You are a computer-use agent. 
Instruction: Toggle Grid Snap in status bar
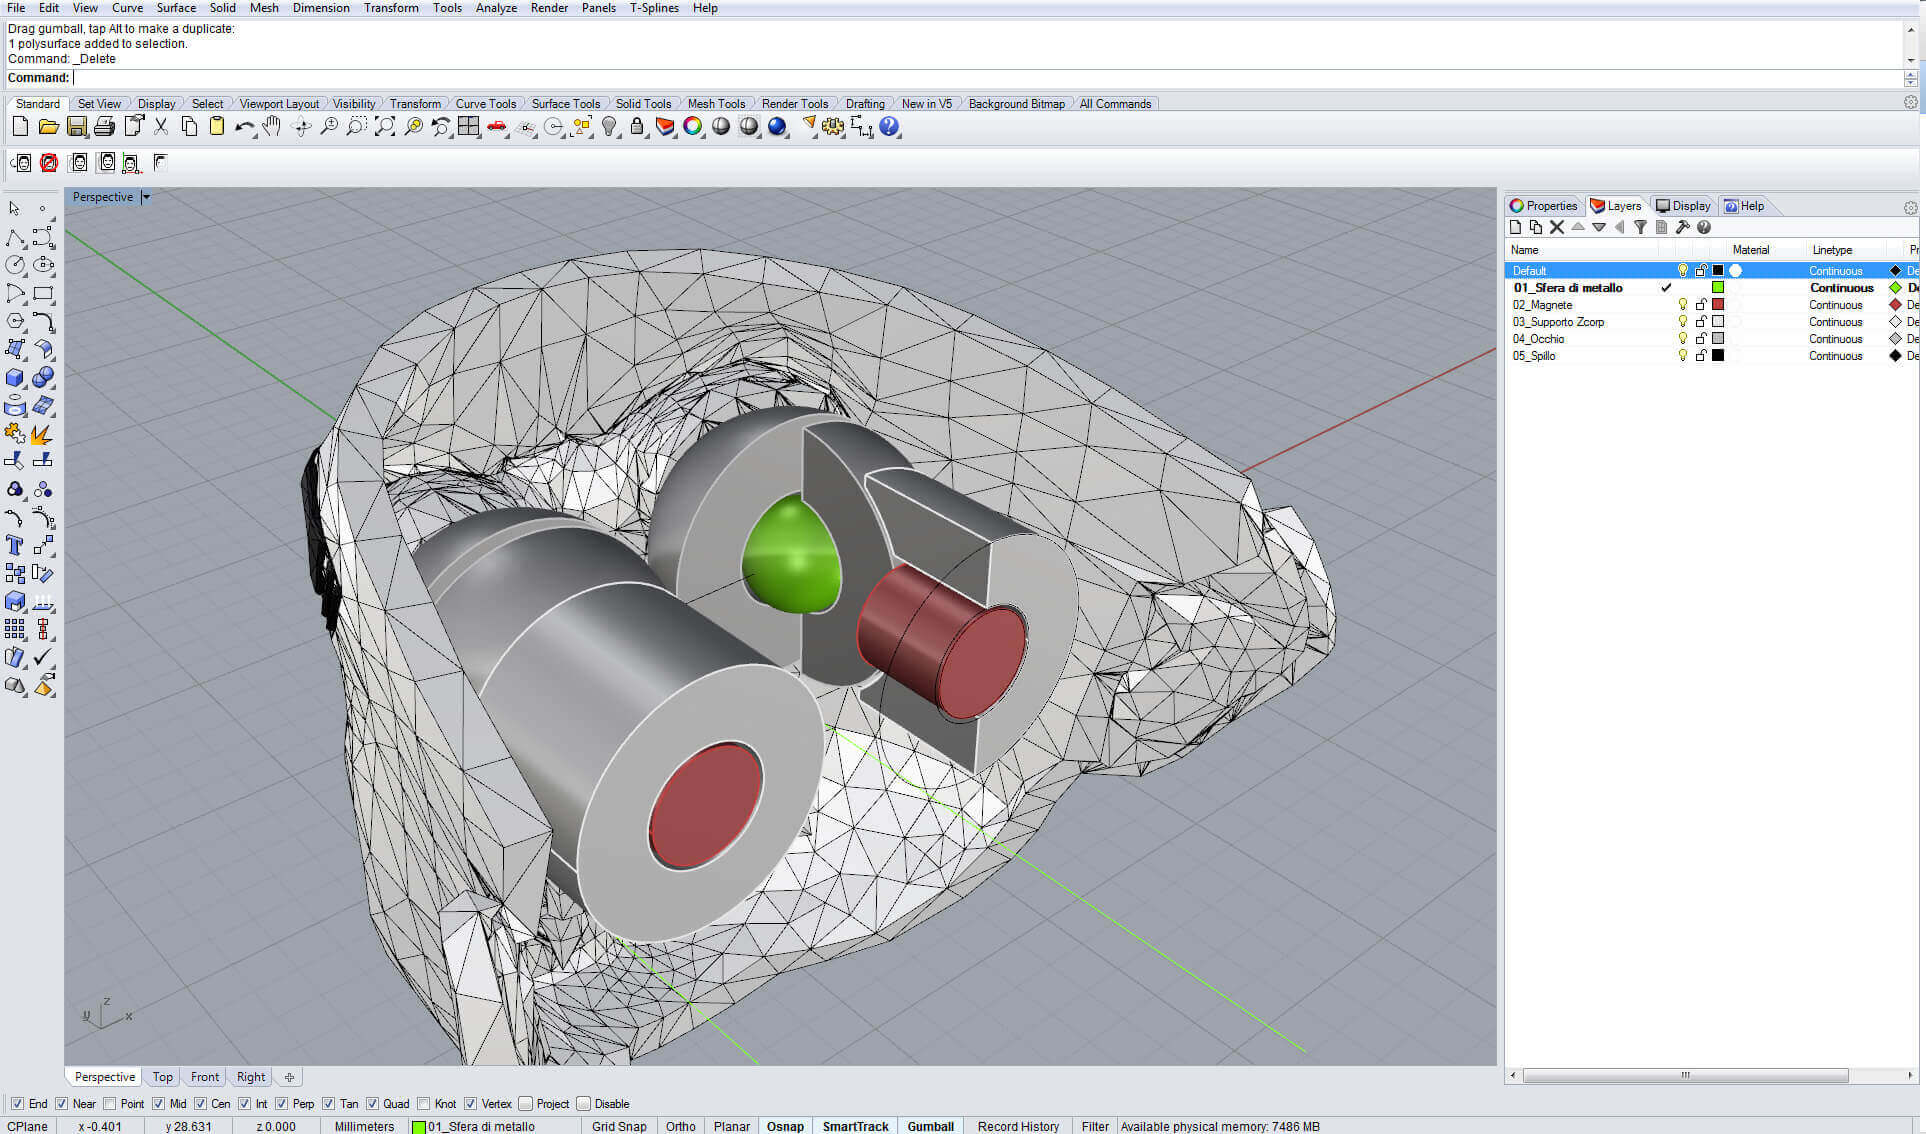click(x=619, y=1126)
